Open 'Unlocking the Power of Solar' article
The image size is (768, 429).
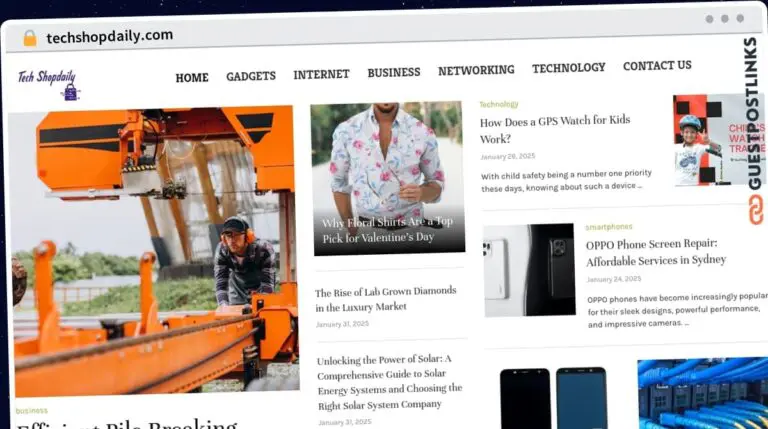point(389,381)
